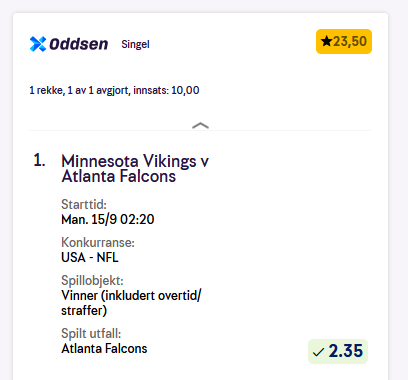Click the star icon in yellow badge
The image size is (408, 380).
pos(326,42)
